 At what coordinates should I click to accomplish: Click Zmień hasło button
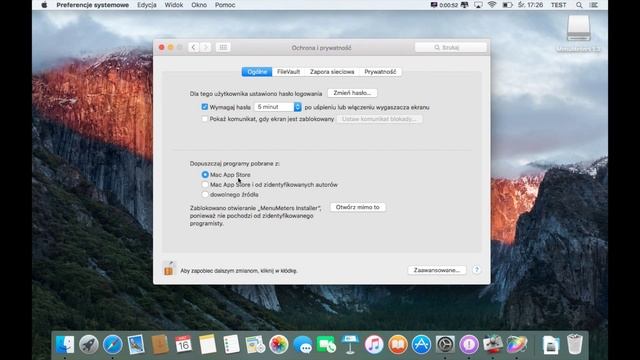[352, 93]
